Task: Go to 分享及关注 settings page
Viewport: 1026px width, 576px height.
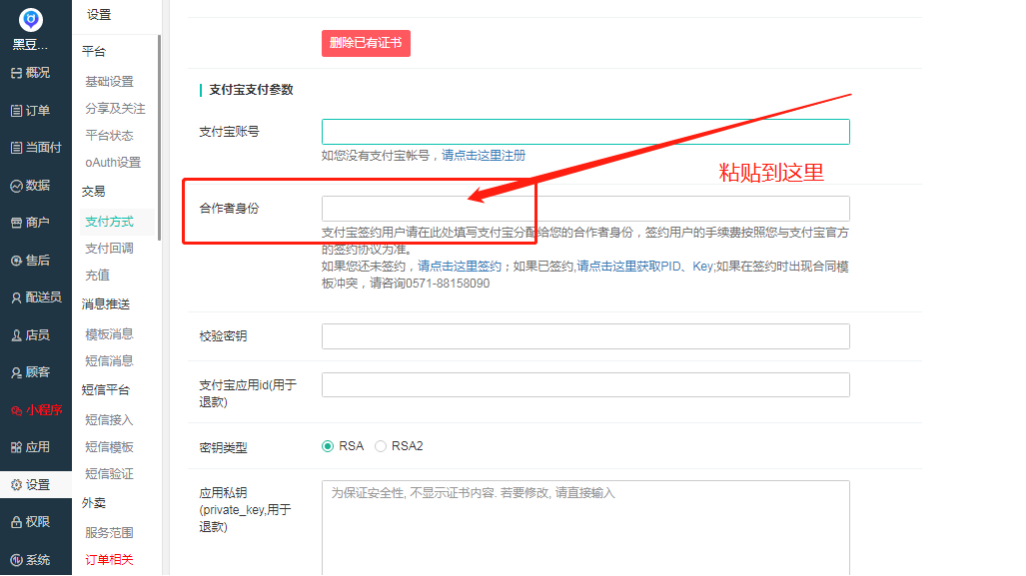Action: 115,109
